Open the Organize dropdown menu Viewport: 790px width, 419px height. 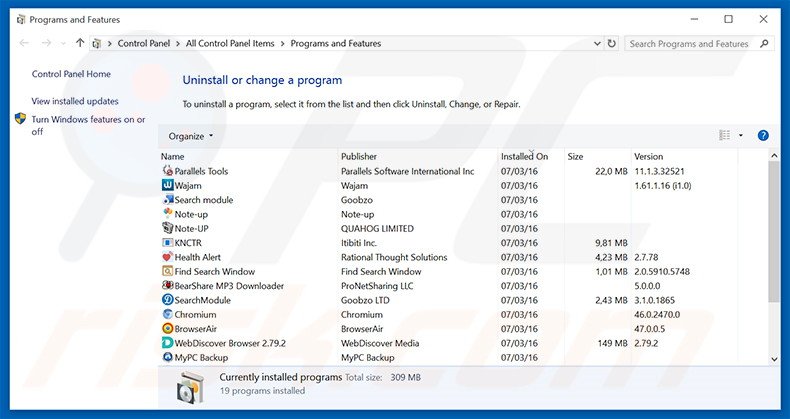click(x=190, y=136)
